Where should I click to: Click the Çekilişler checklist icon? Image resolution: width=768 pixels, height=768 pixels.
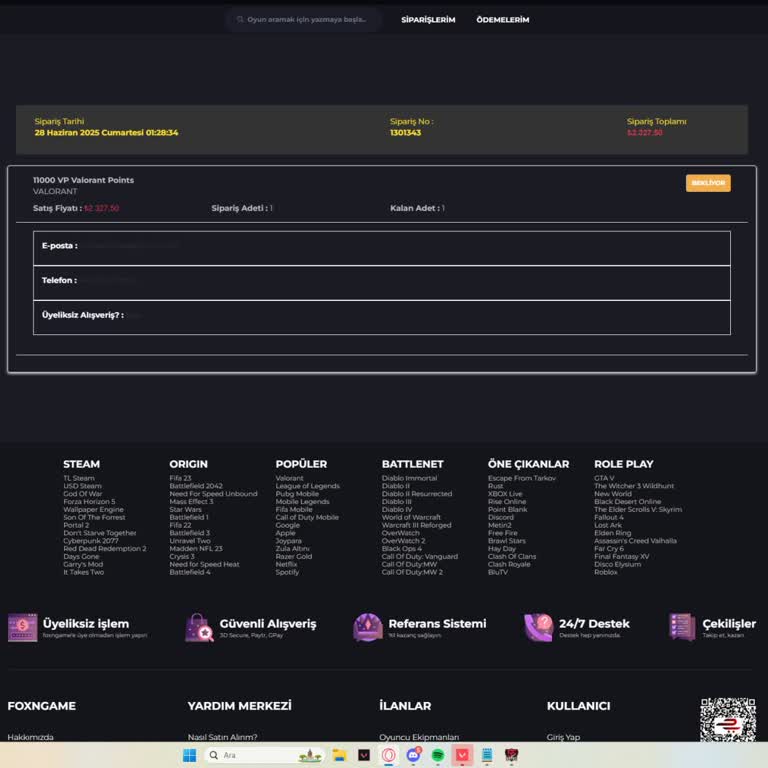[682, 627]
